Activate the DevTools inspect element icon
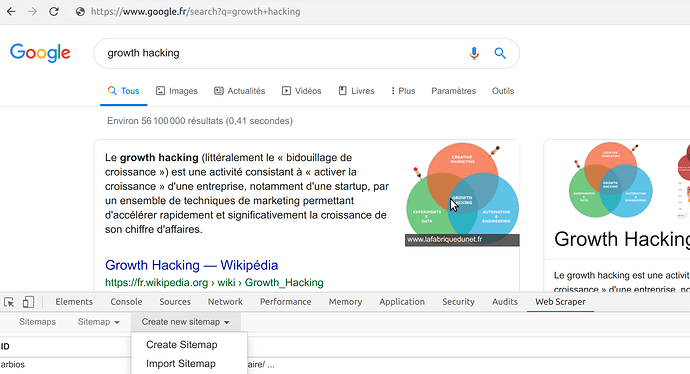This screenshot has height=374, width=690. click(9, 302)
